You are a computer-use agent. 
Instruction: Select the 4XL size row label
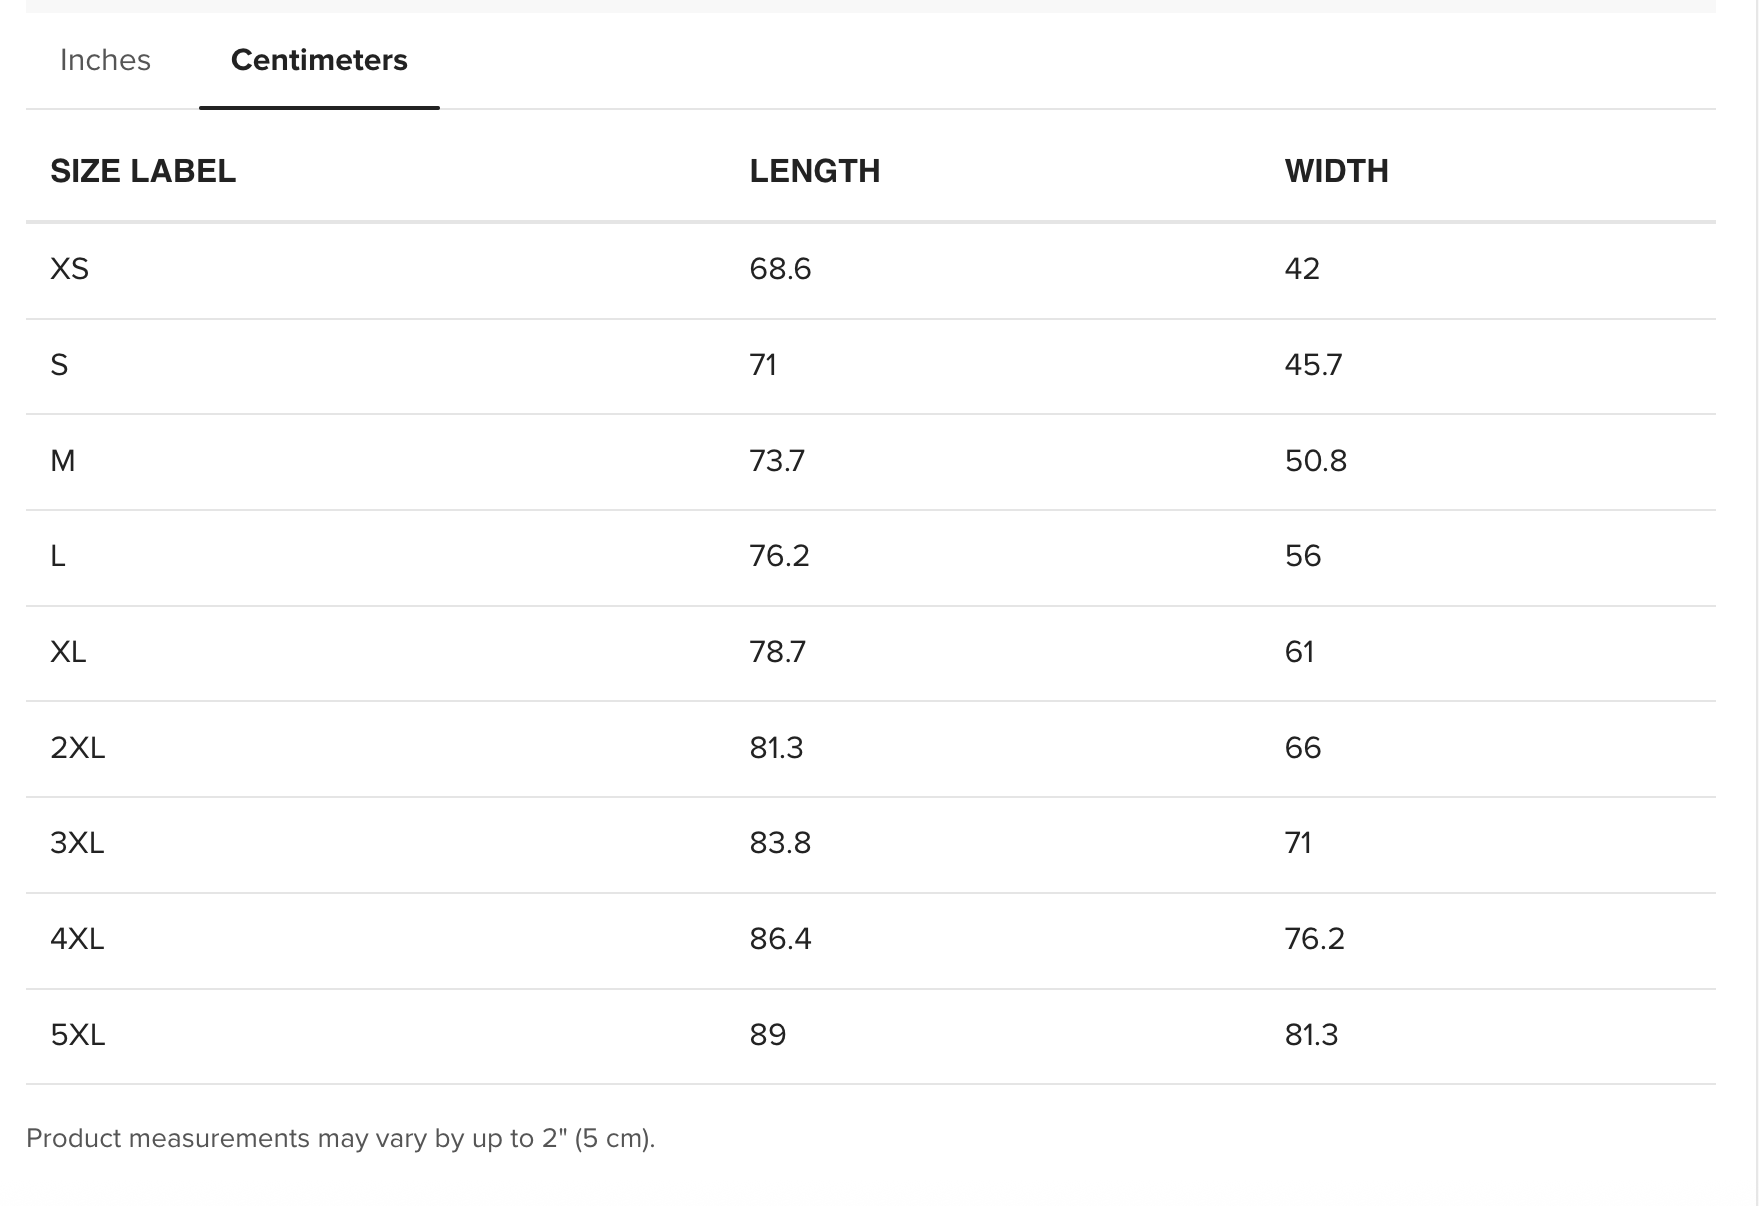click(77, 939)
